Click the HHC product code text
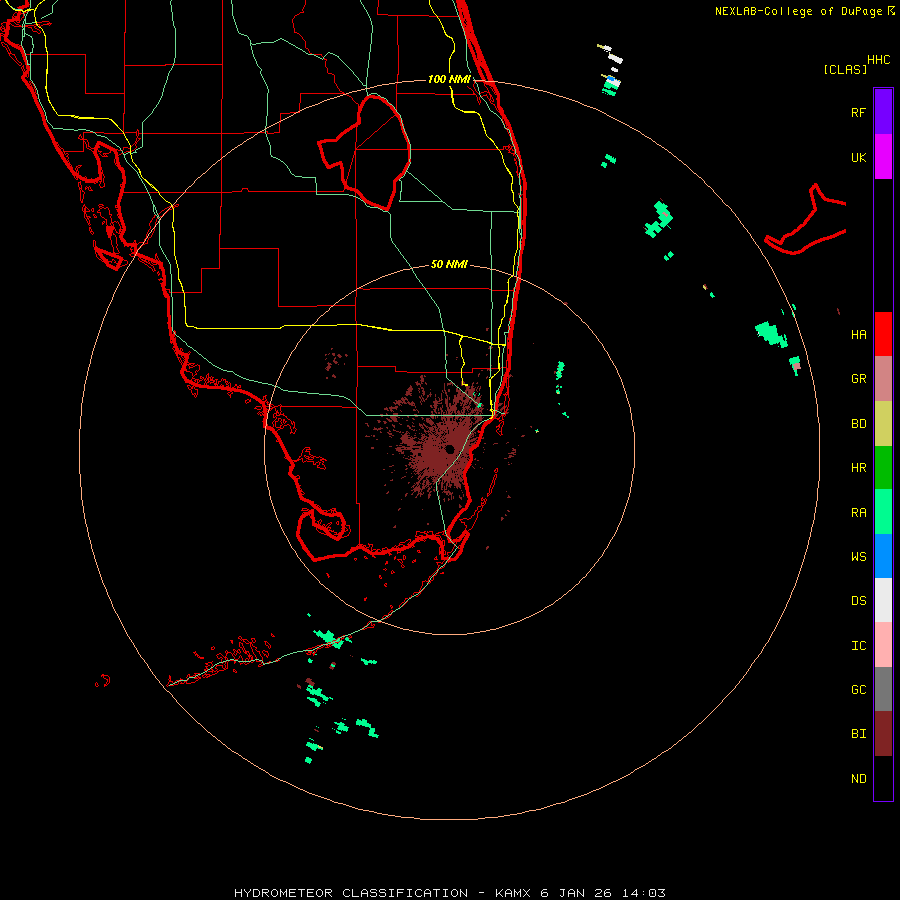The width and height of the screenshot is (900, 900). 878,60
